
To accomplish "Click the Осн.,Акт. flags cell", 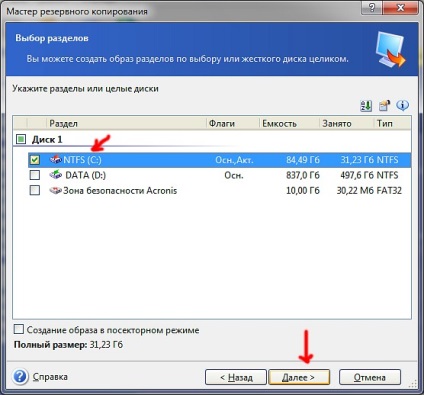I will 234,160.
